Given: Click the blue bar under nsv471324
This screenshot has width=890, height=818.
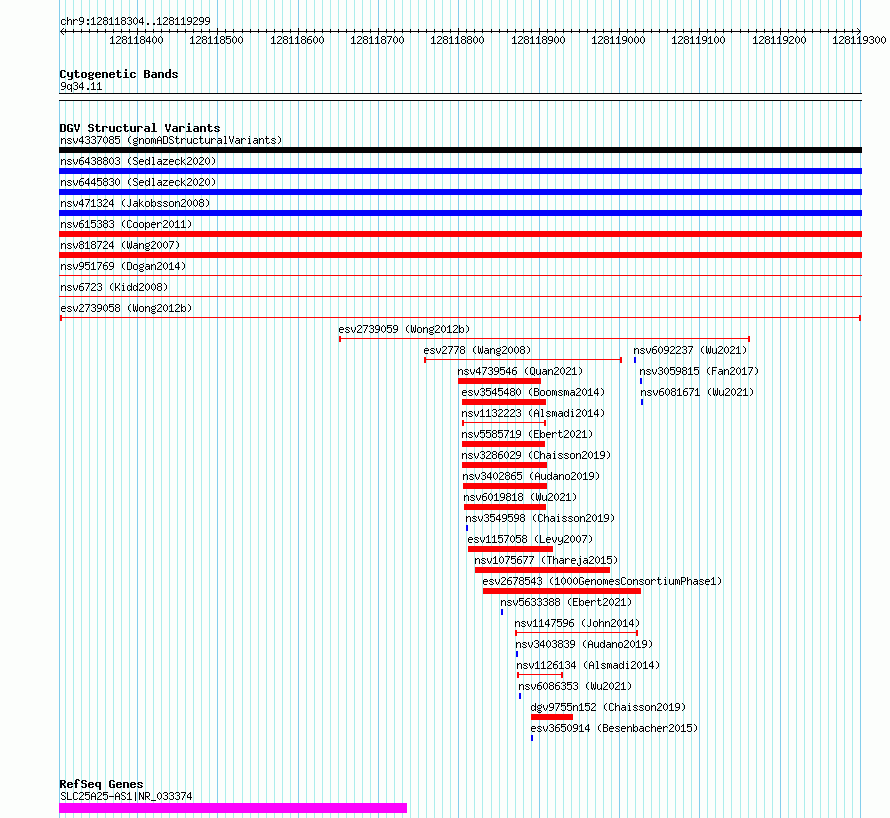Looking at the screenshot, I should pos(460,213).
